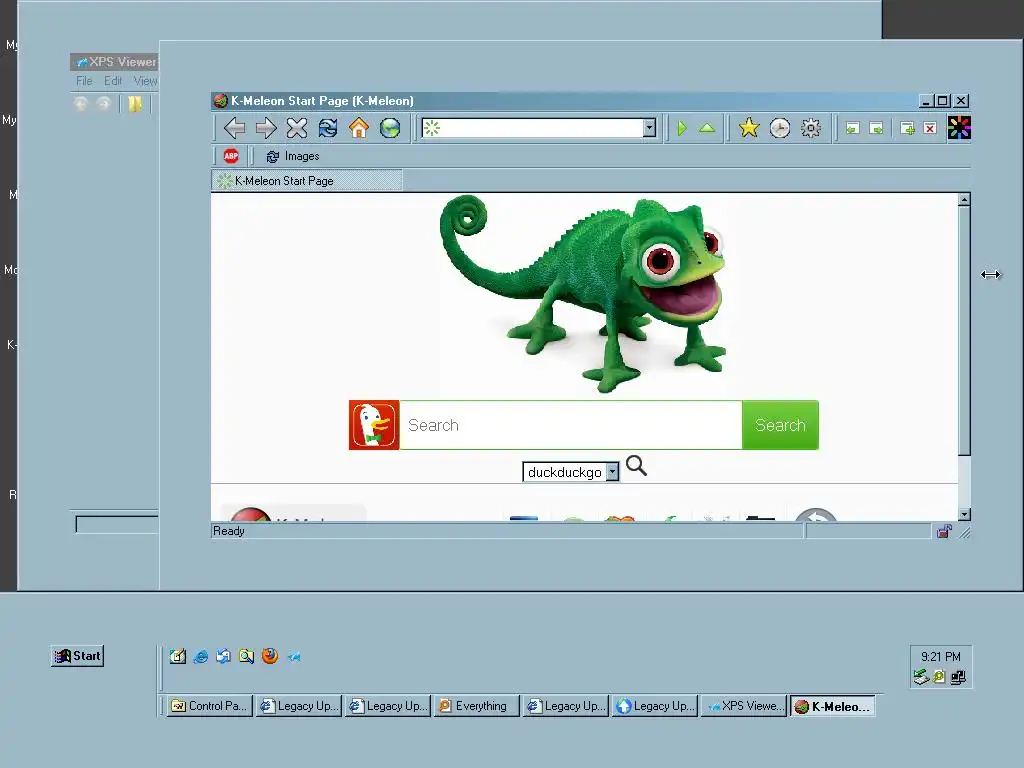1024x768 pixels.
Task: Click the DuckDuckGo duck logo
Action: click(374, 425)
